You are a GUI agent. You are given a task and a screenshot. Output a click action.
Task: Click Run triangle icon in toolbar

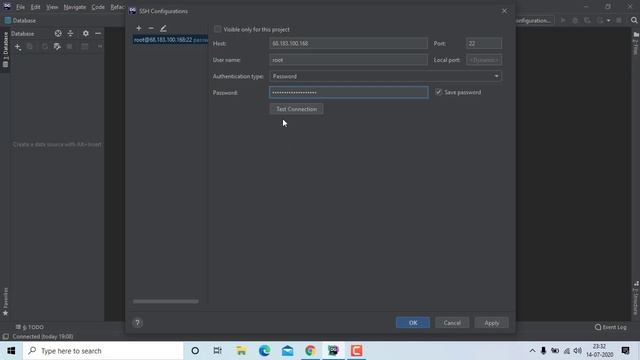tap(563, 20)
